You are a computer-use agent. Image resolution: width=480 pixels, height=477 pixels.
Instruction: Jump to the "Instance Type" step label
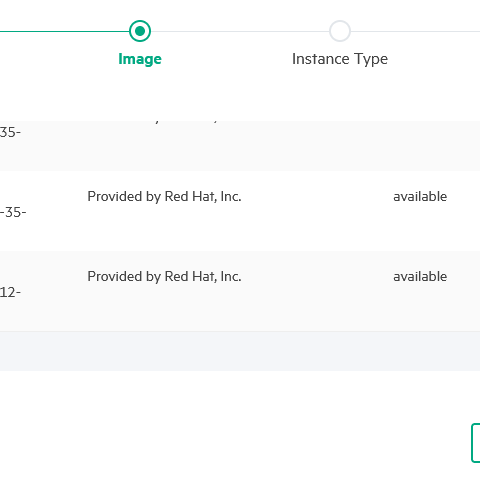(x=340, y=59)
